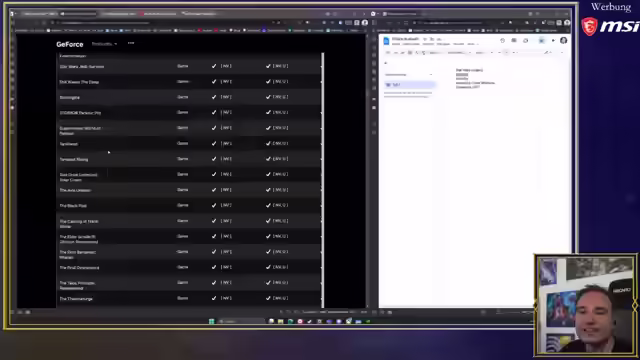Click the Docs share button
This screenshot has height=360, width=640.
(541, 40)
